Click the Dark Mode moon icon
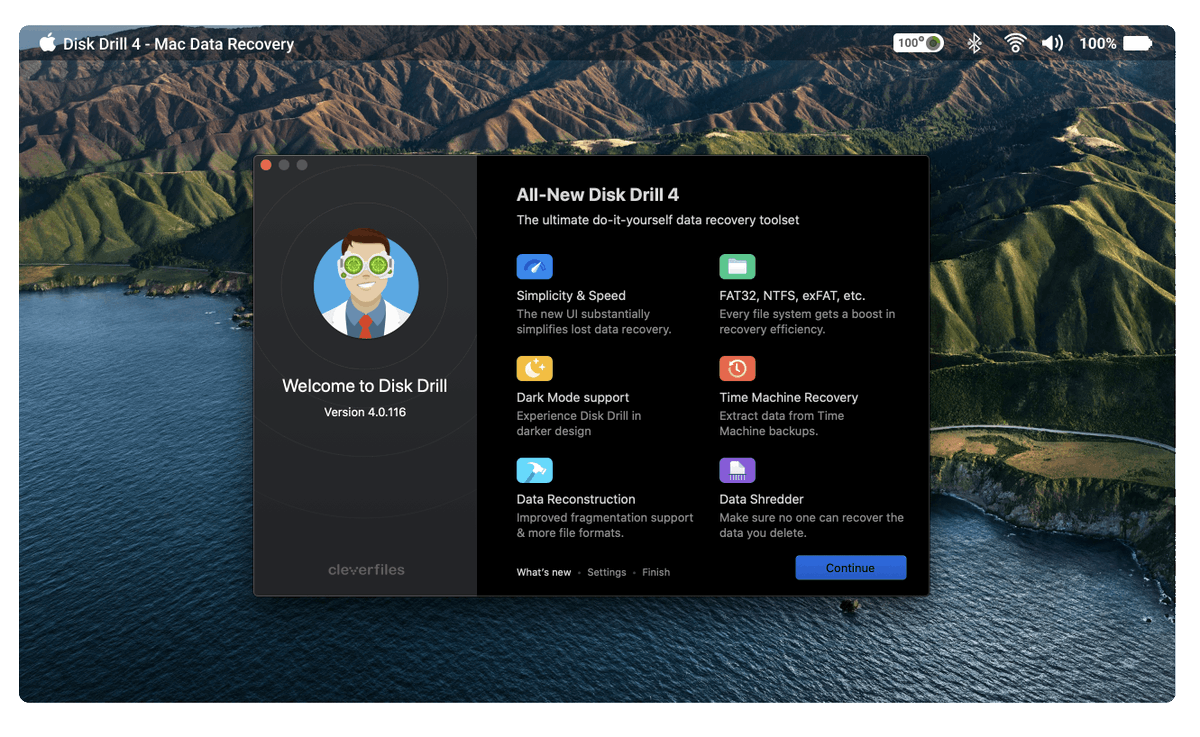Screen dimensions: 1200x737 (x=534, y=368)
